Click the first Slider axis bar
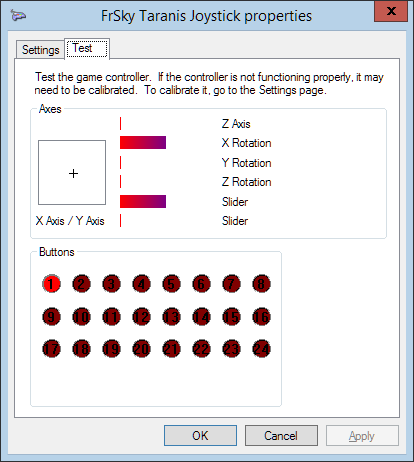Image resolution: width=414 pixels, height=462 pixels. click(143, 201)
